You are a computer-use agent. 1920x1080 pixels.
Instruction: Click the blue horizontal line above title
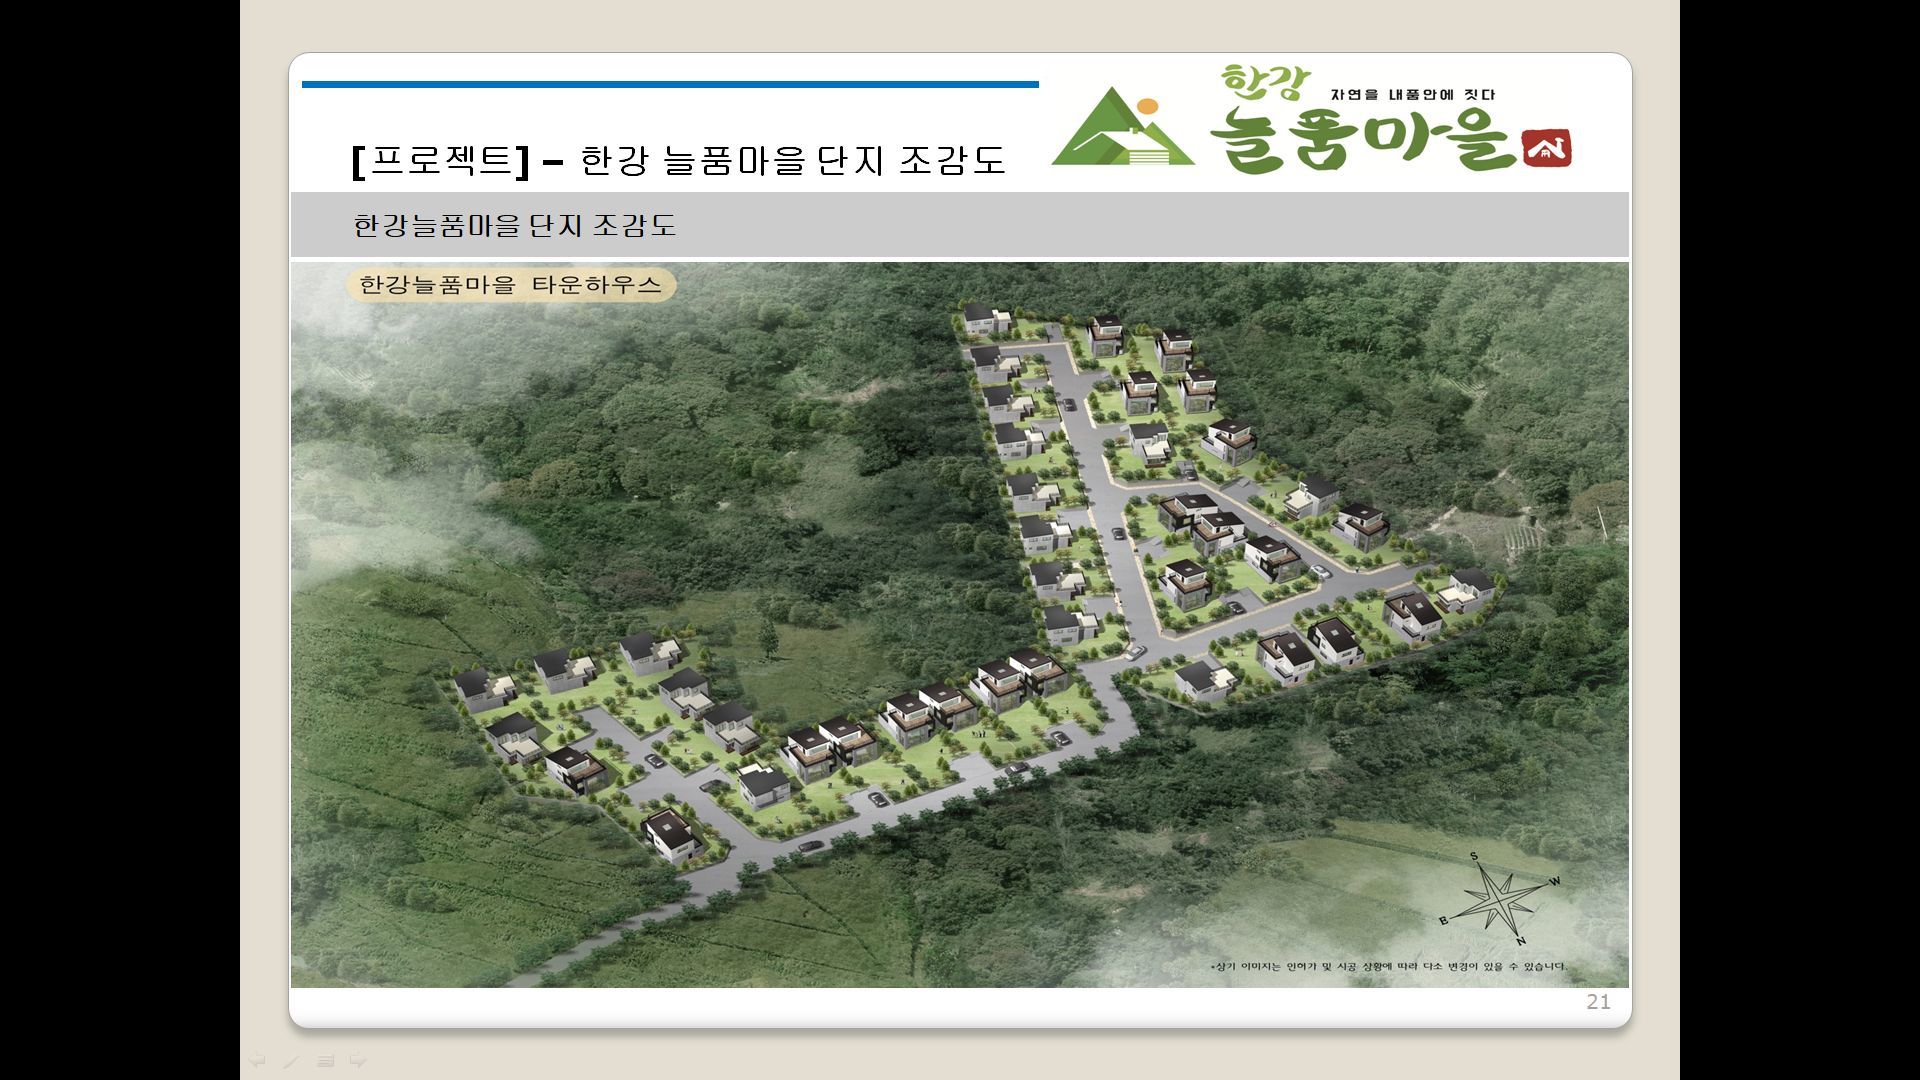pyautogui.click(x=670, y=85)
